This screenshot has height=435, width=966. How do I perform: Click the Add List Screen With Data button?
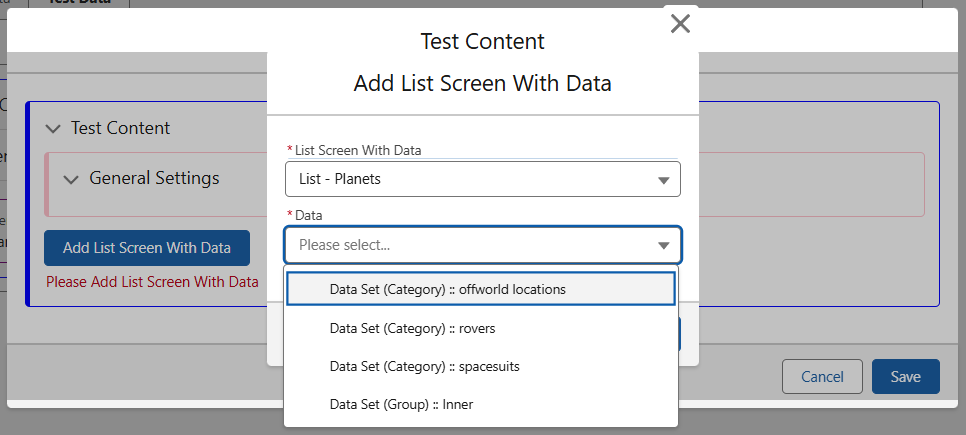point(147,248)
